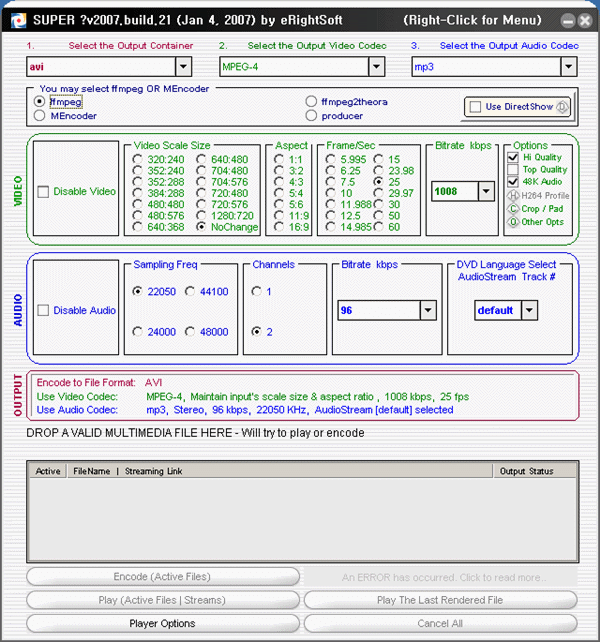Open the Output Audio Codec dropdown arrow
The height and width of the screenshot is (642, 600).
click(568, 66)
